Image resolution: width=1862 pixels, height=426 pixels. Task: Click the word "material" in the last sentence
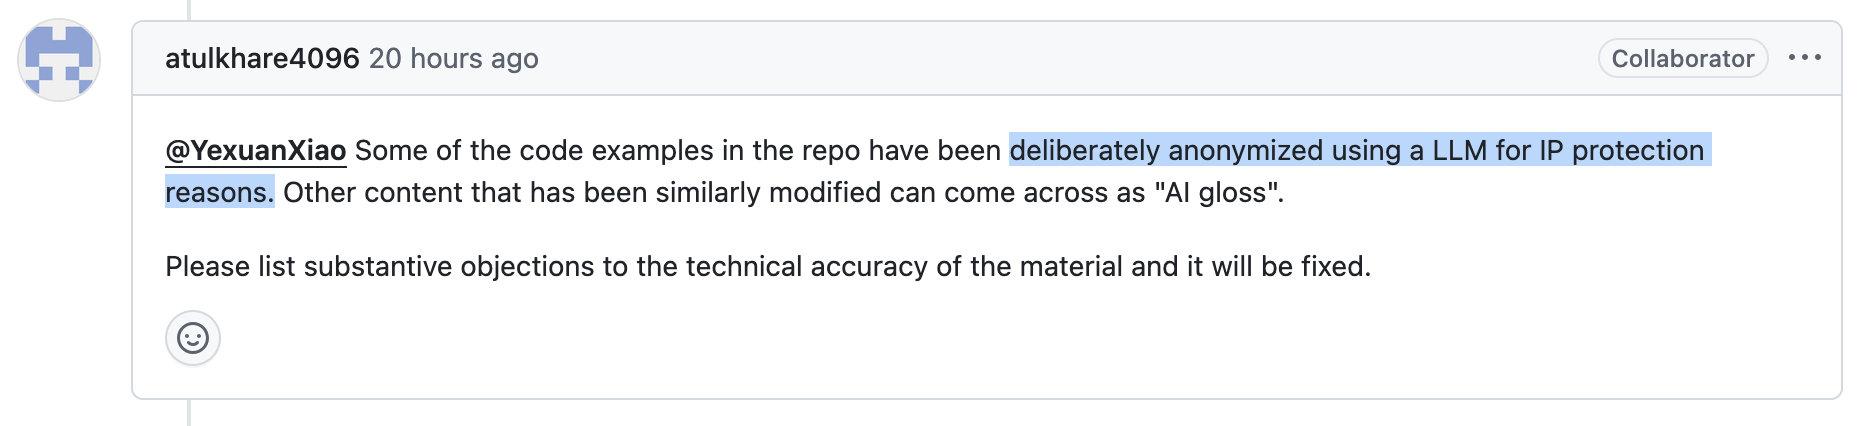(x=1070, y=267)
